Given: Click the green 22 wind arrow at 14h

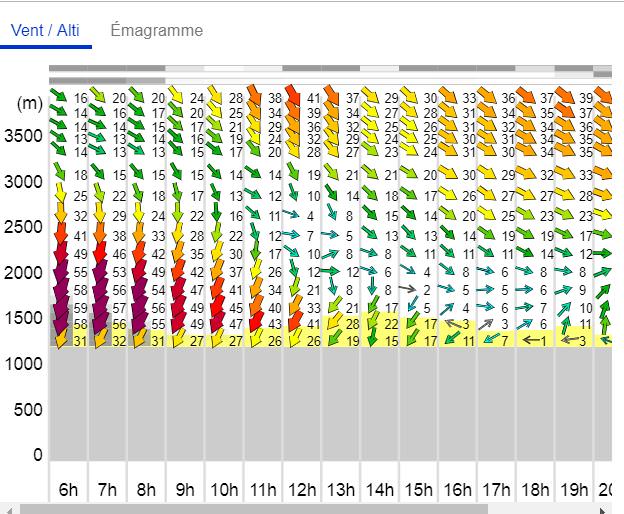Looking at the screenshot, I should click(x=373, y=321).
